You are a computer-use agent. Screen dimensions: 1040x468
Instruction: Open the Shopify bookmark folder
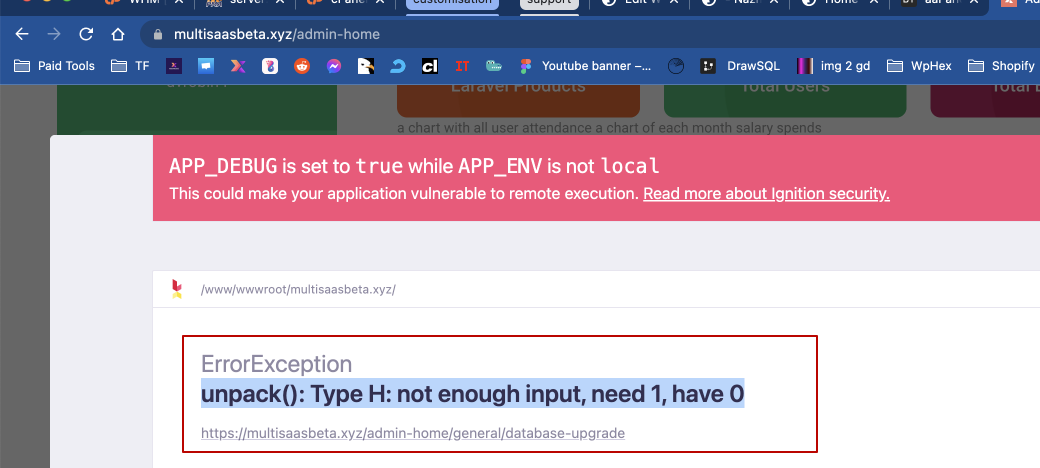[x=1002, y=66]
